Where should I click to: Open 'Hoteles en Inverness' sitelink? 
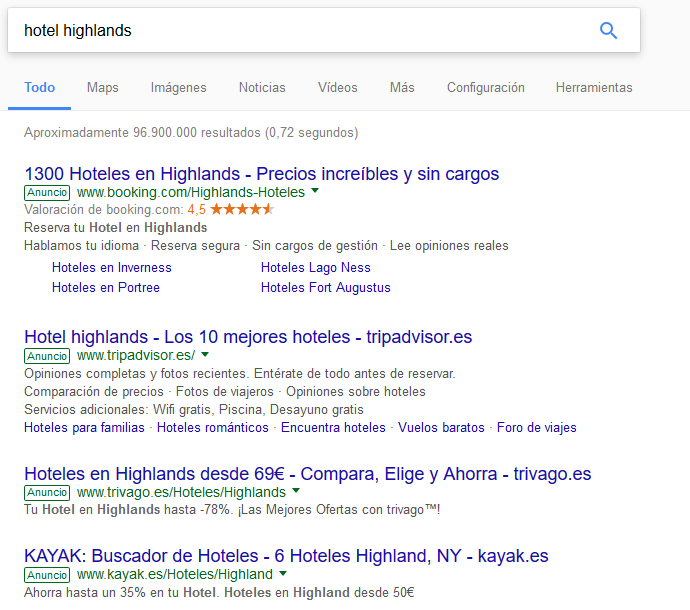[112, 268]
